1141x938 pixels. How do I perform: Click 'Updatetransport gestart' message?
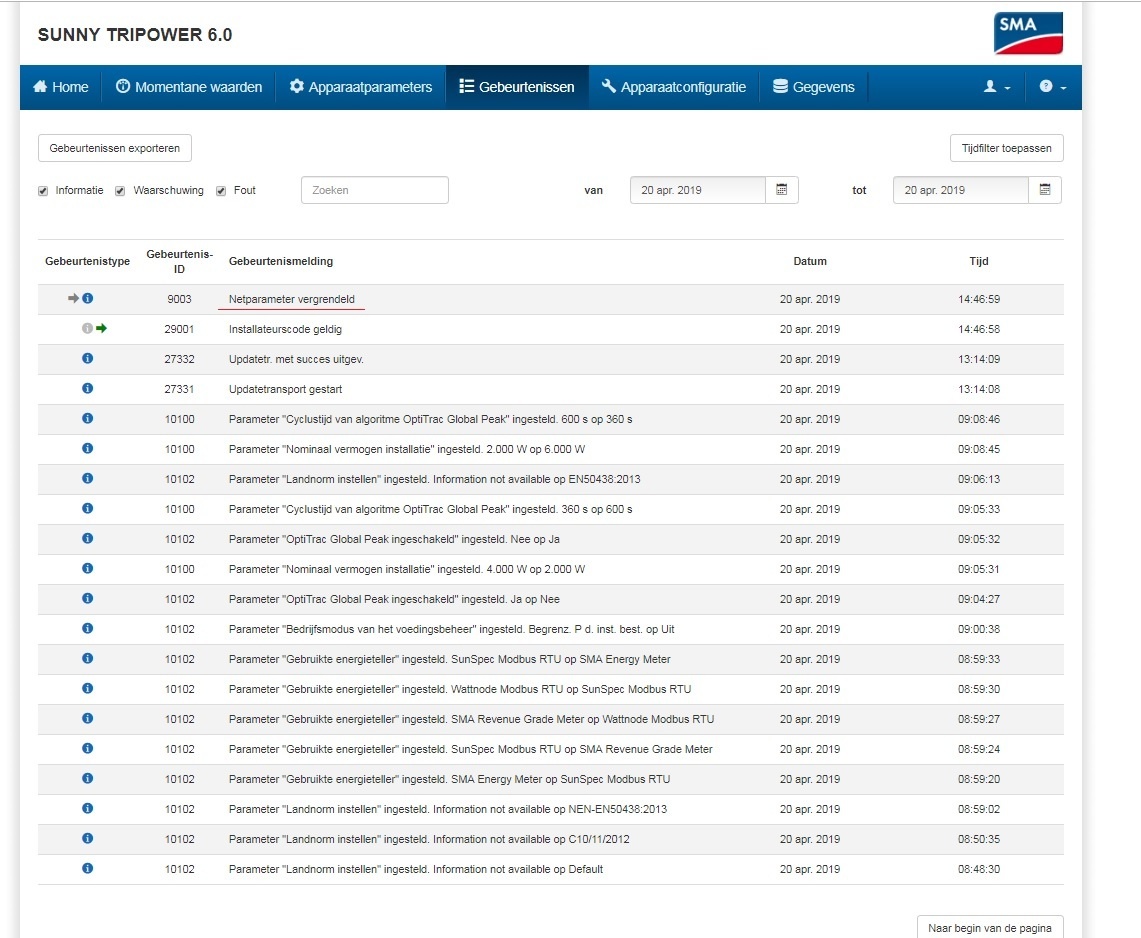tap(285, 389)
